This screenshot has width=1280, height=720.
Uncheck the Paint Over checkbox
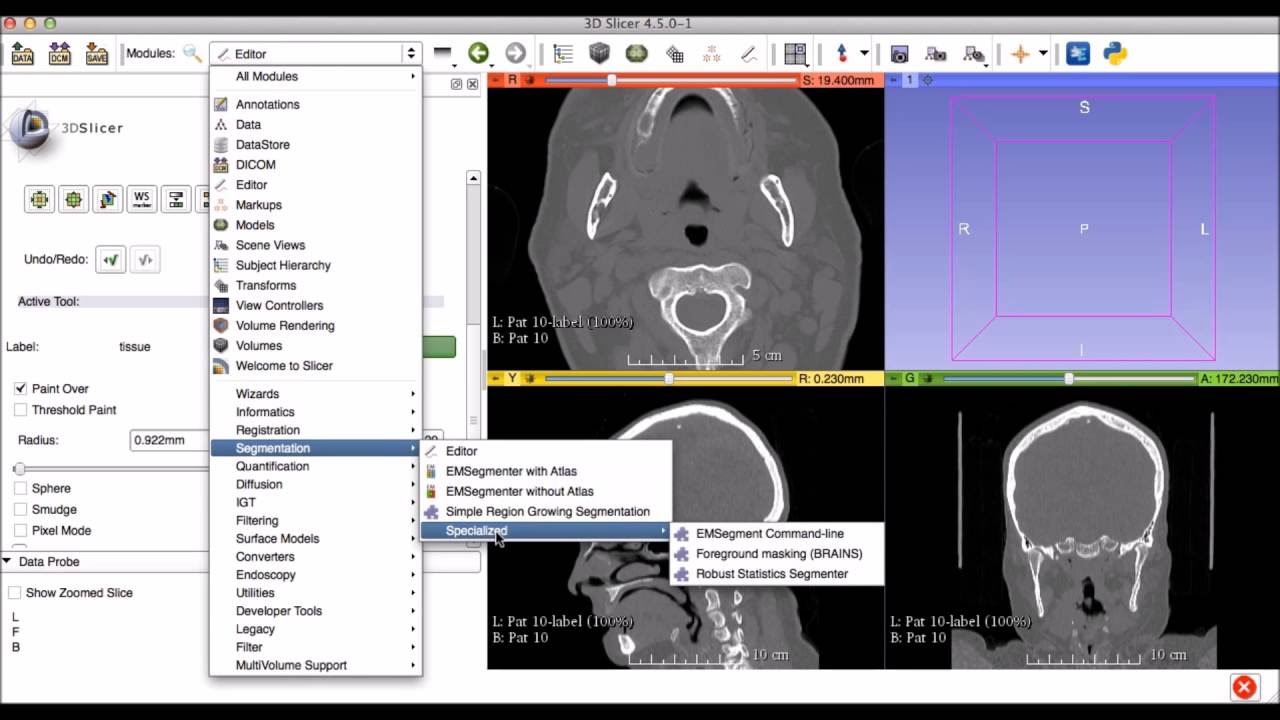[20, 388]
